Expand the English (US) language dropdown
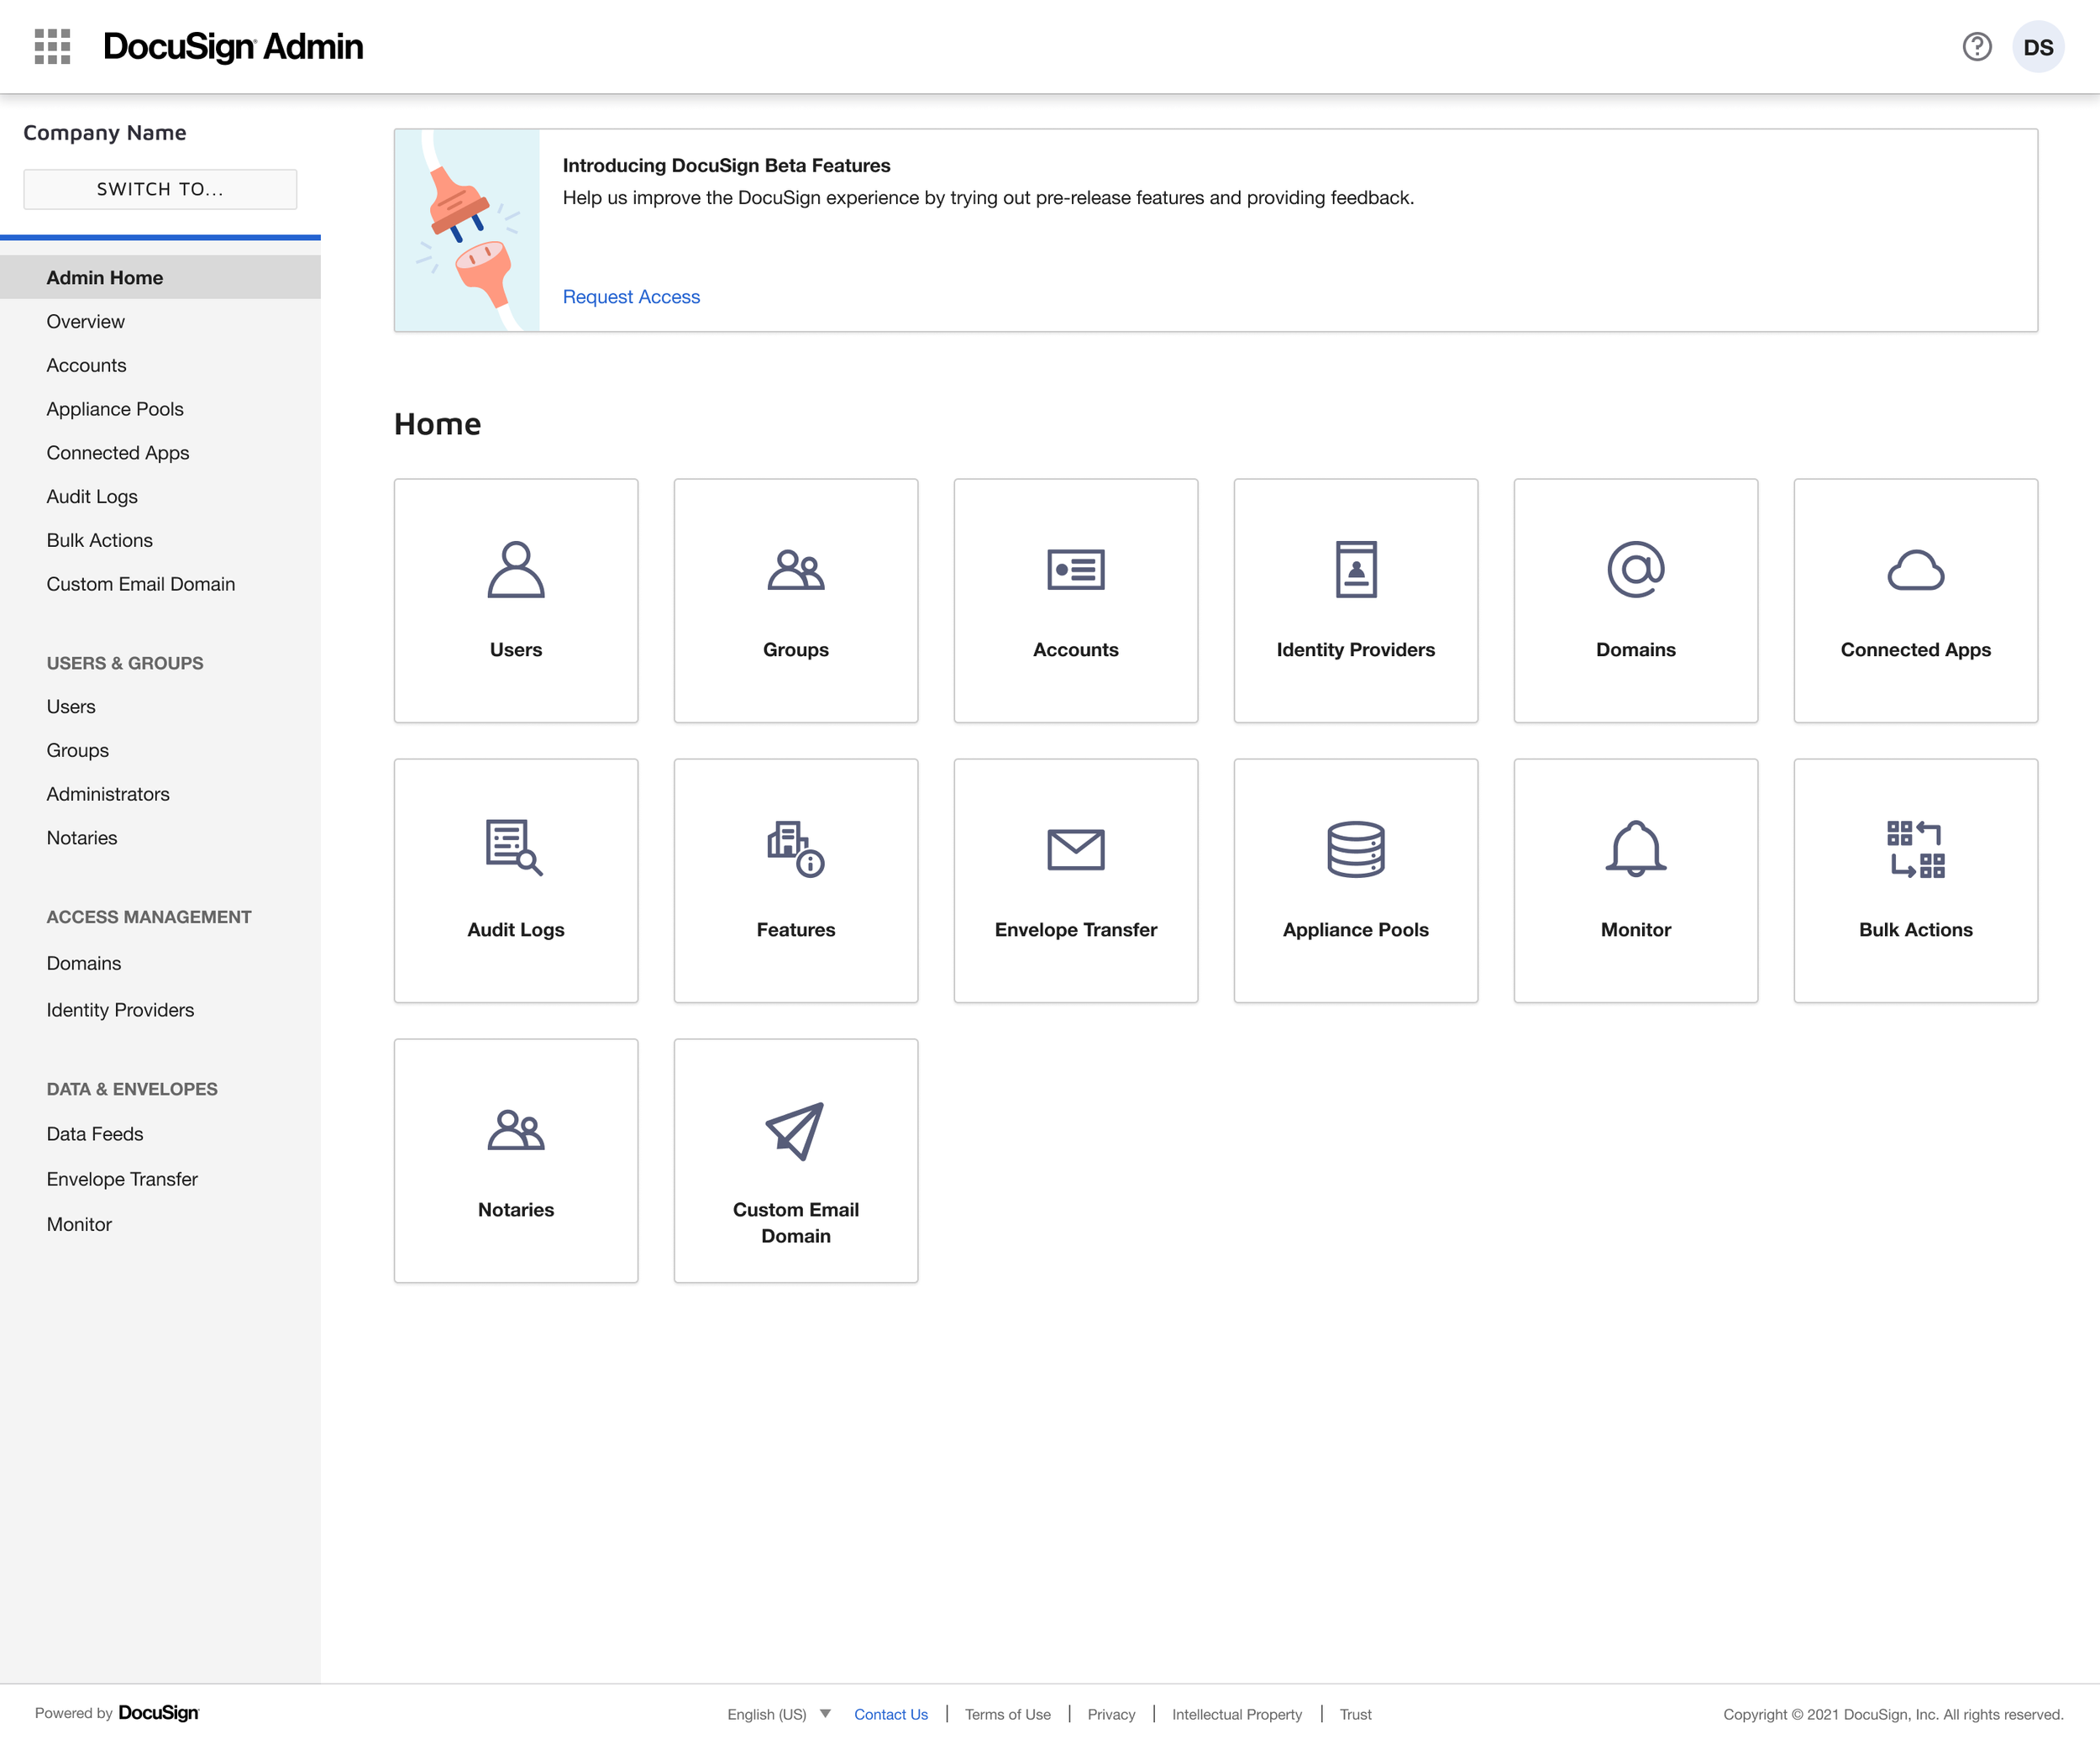 (x=779, y=1714)
